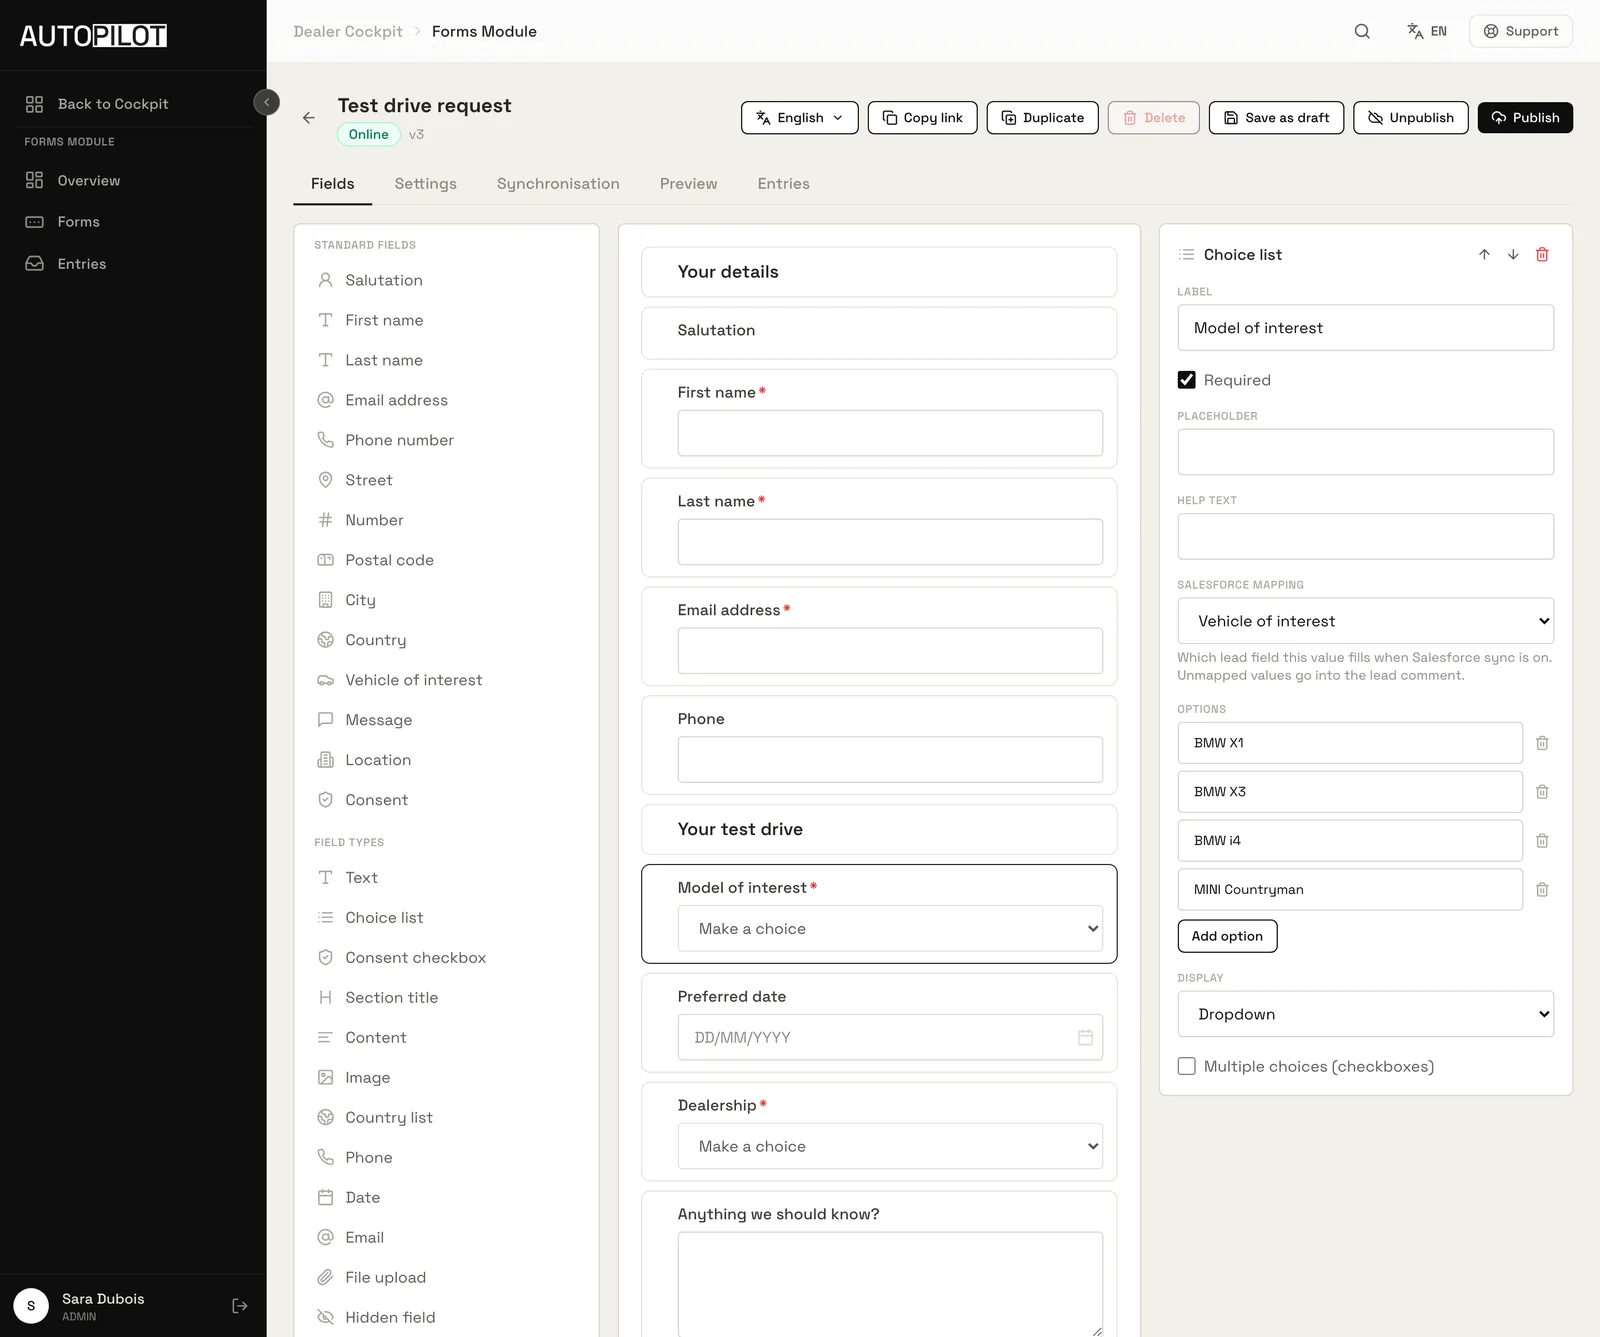This screenshot has width=1600, height=1337.
Task: Expand the Dealership choice dropdown
Action: 890,1147
